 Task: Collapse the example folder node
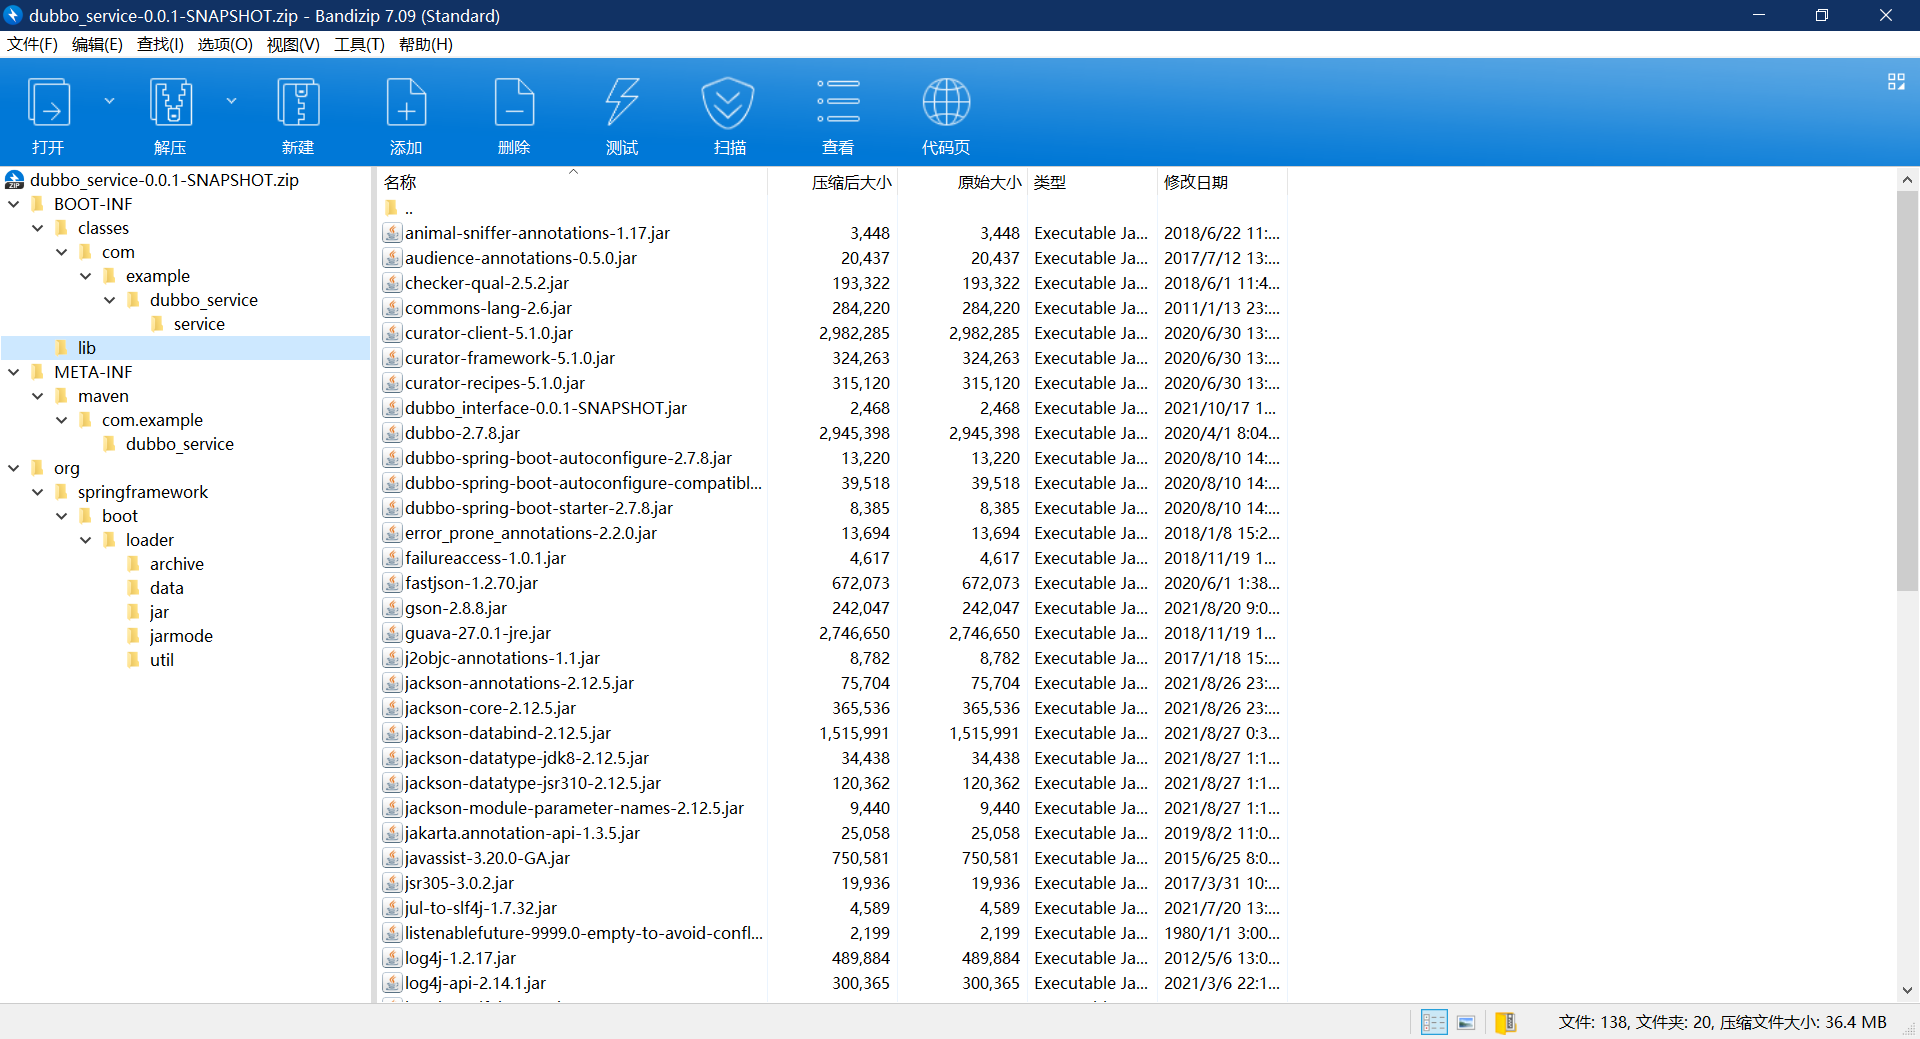pyautogui.click(x=86, y=276)
